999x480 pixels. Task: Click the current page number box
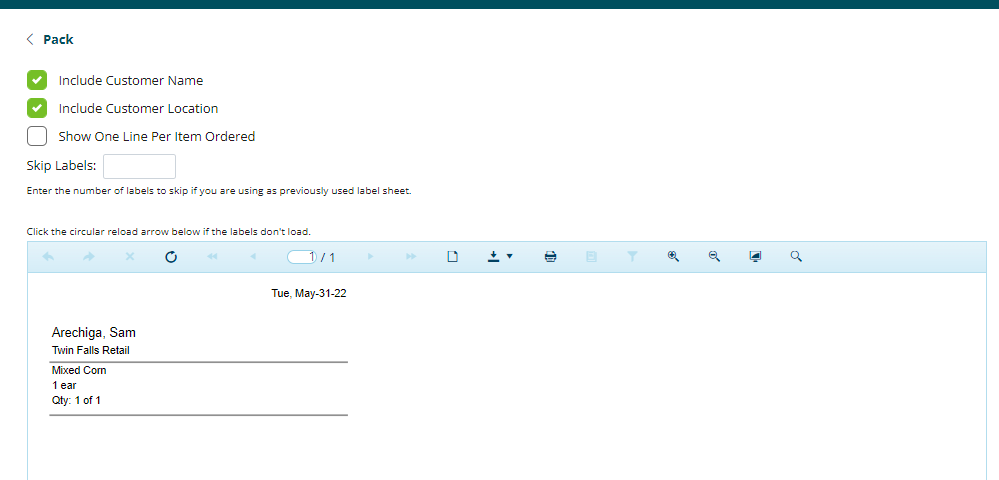click(x=302, y=257)
